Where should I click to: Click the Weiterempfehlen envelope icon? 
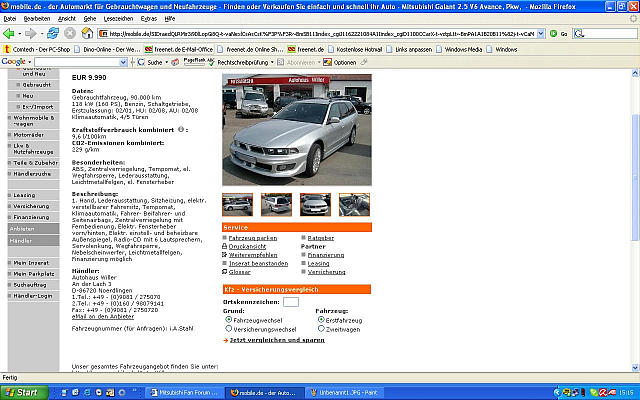(225, 255)
